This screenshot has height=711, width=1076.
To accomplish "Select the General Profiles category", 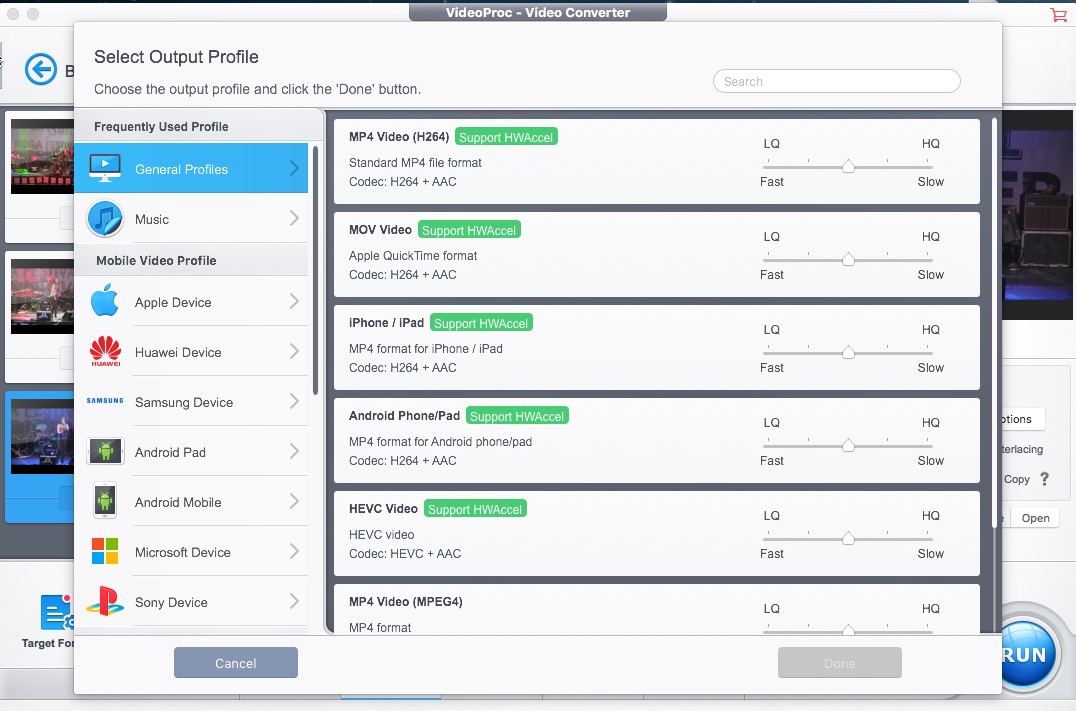I will tap(191, 168).
